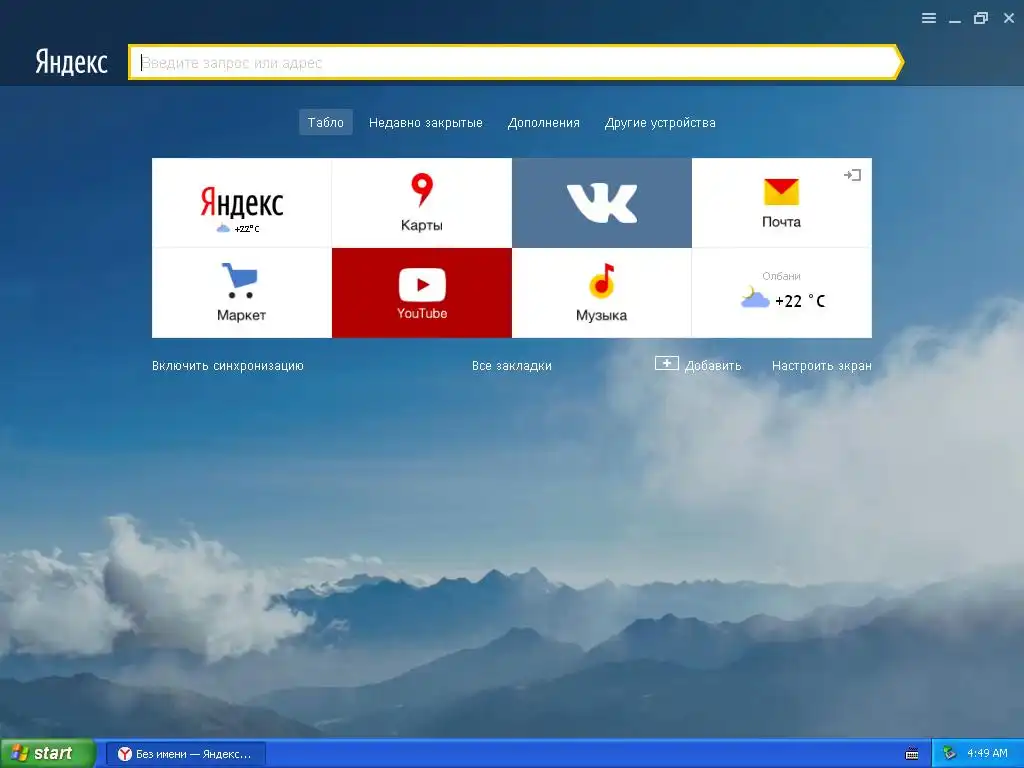Viewport: 1024px width, 768px height.
Task: Open the Олбани weather tile
Action: pos(782,293)
